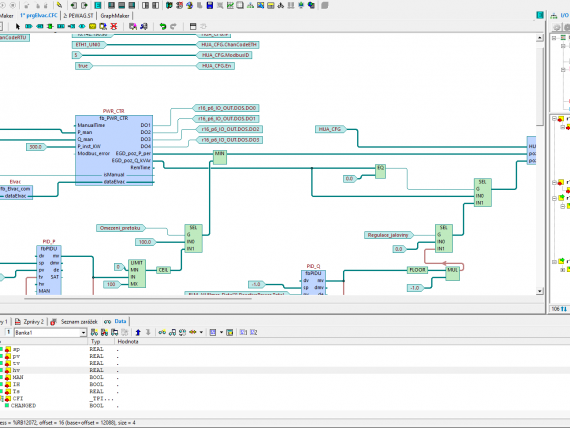Select the arrow pointer tool in CFC toolbar
The height and width of the screenshot is (428, 570).
(18, 26)
